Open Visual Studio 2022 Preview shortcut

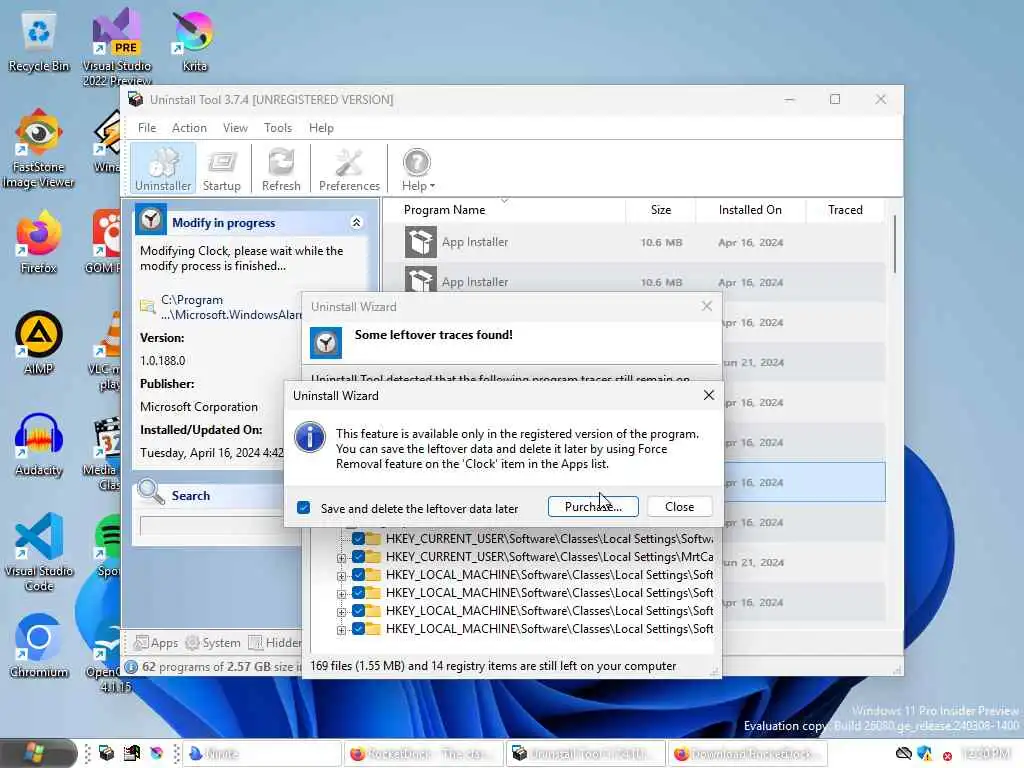[117, 46]
